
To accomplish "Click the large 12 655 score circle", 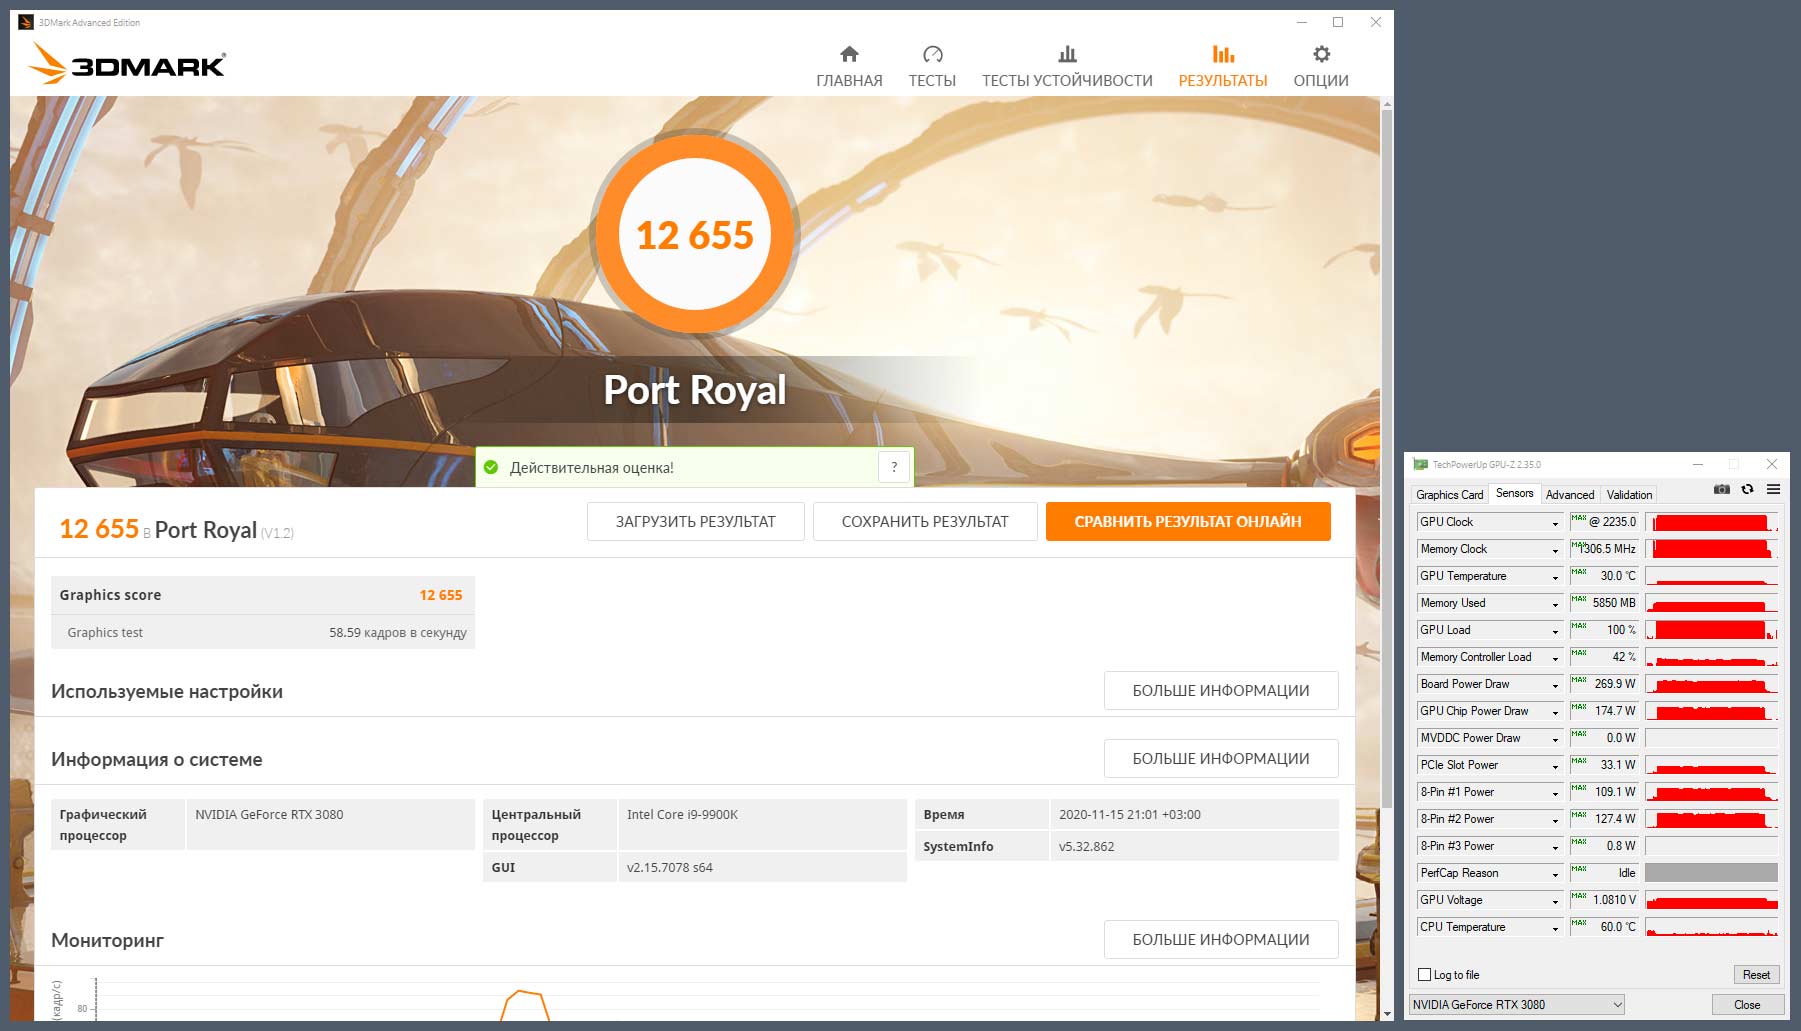I will tap(695, 234).
